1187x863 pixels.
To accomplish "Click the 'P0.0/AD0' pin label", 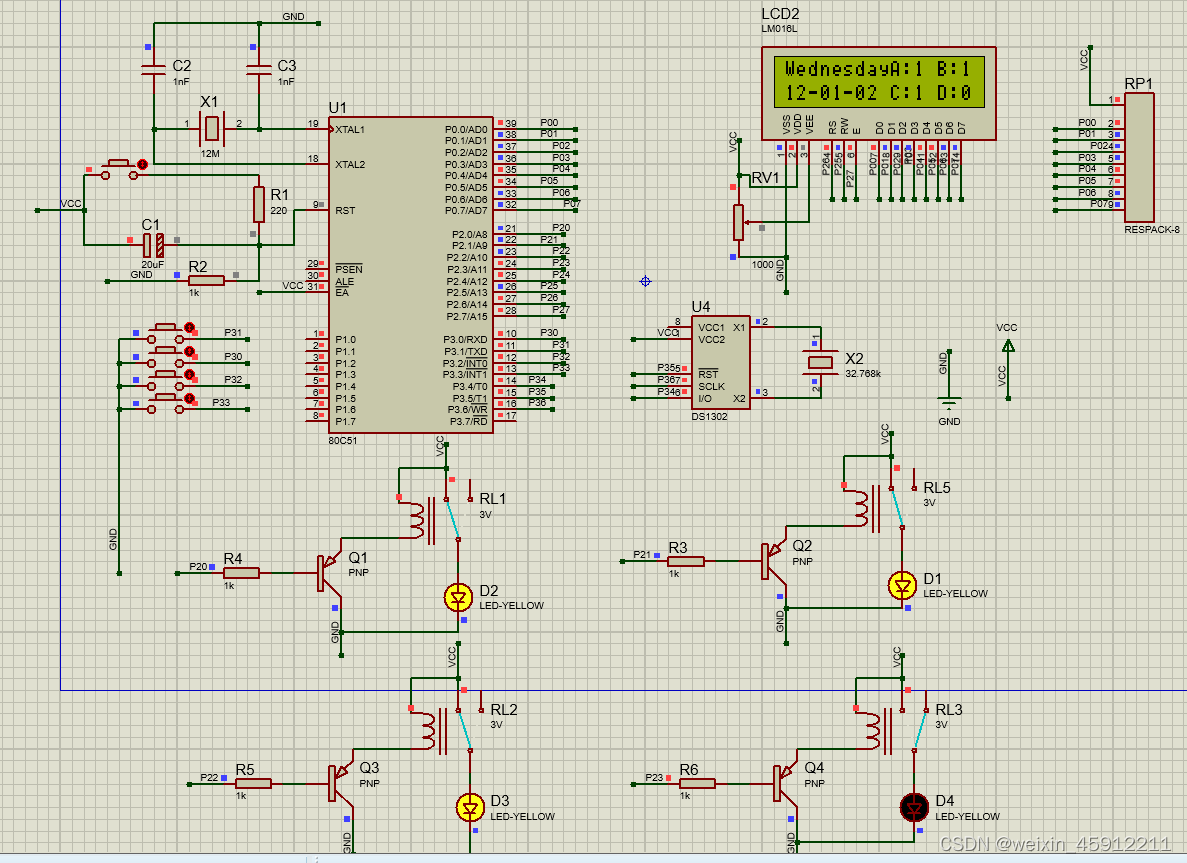I will click(466, 129).
